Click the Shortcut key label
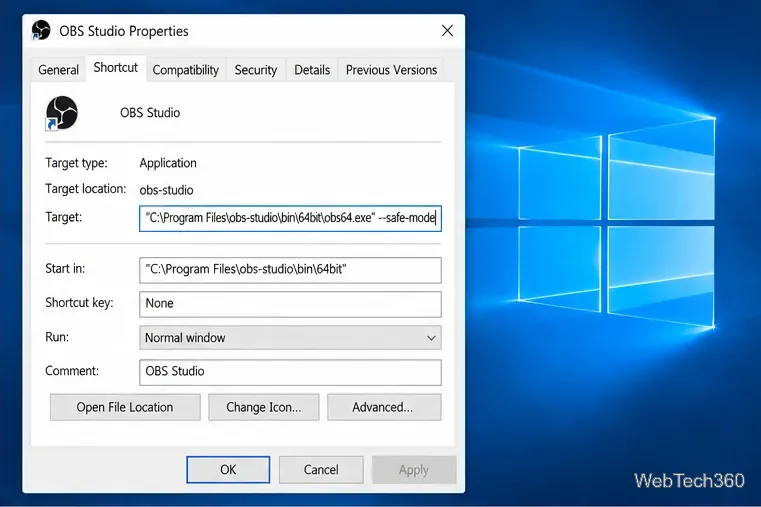Viewport: 761px width, 507px height. tap(79, 303)
